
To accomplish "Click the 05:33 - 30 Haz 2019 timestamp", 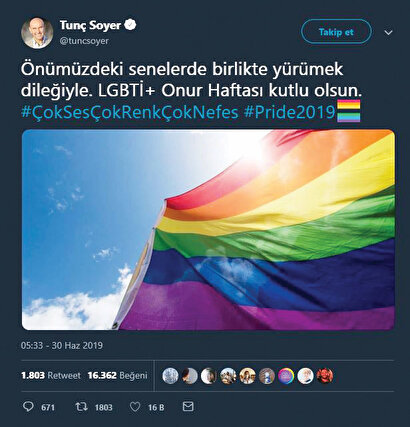I will click(62, 345).
